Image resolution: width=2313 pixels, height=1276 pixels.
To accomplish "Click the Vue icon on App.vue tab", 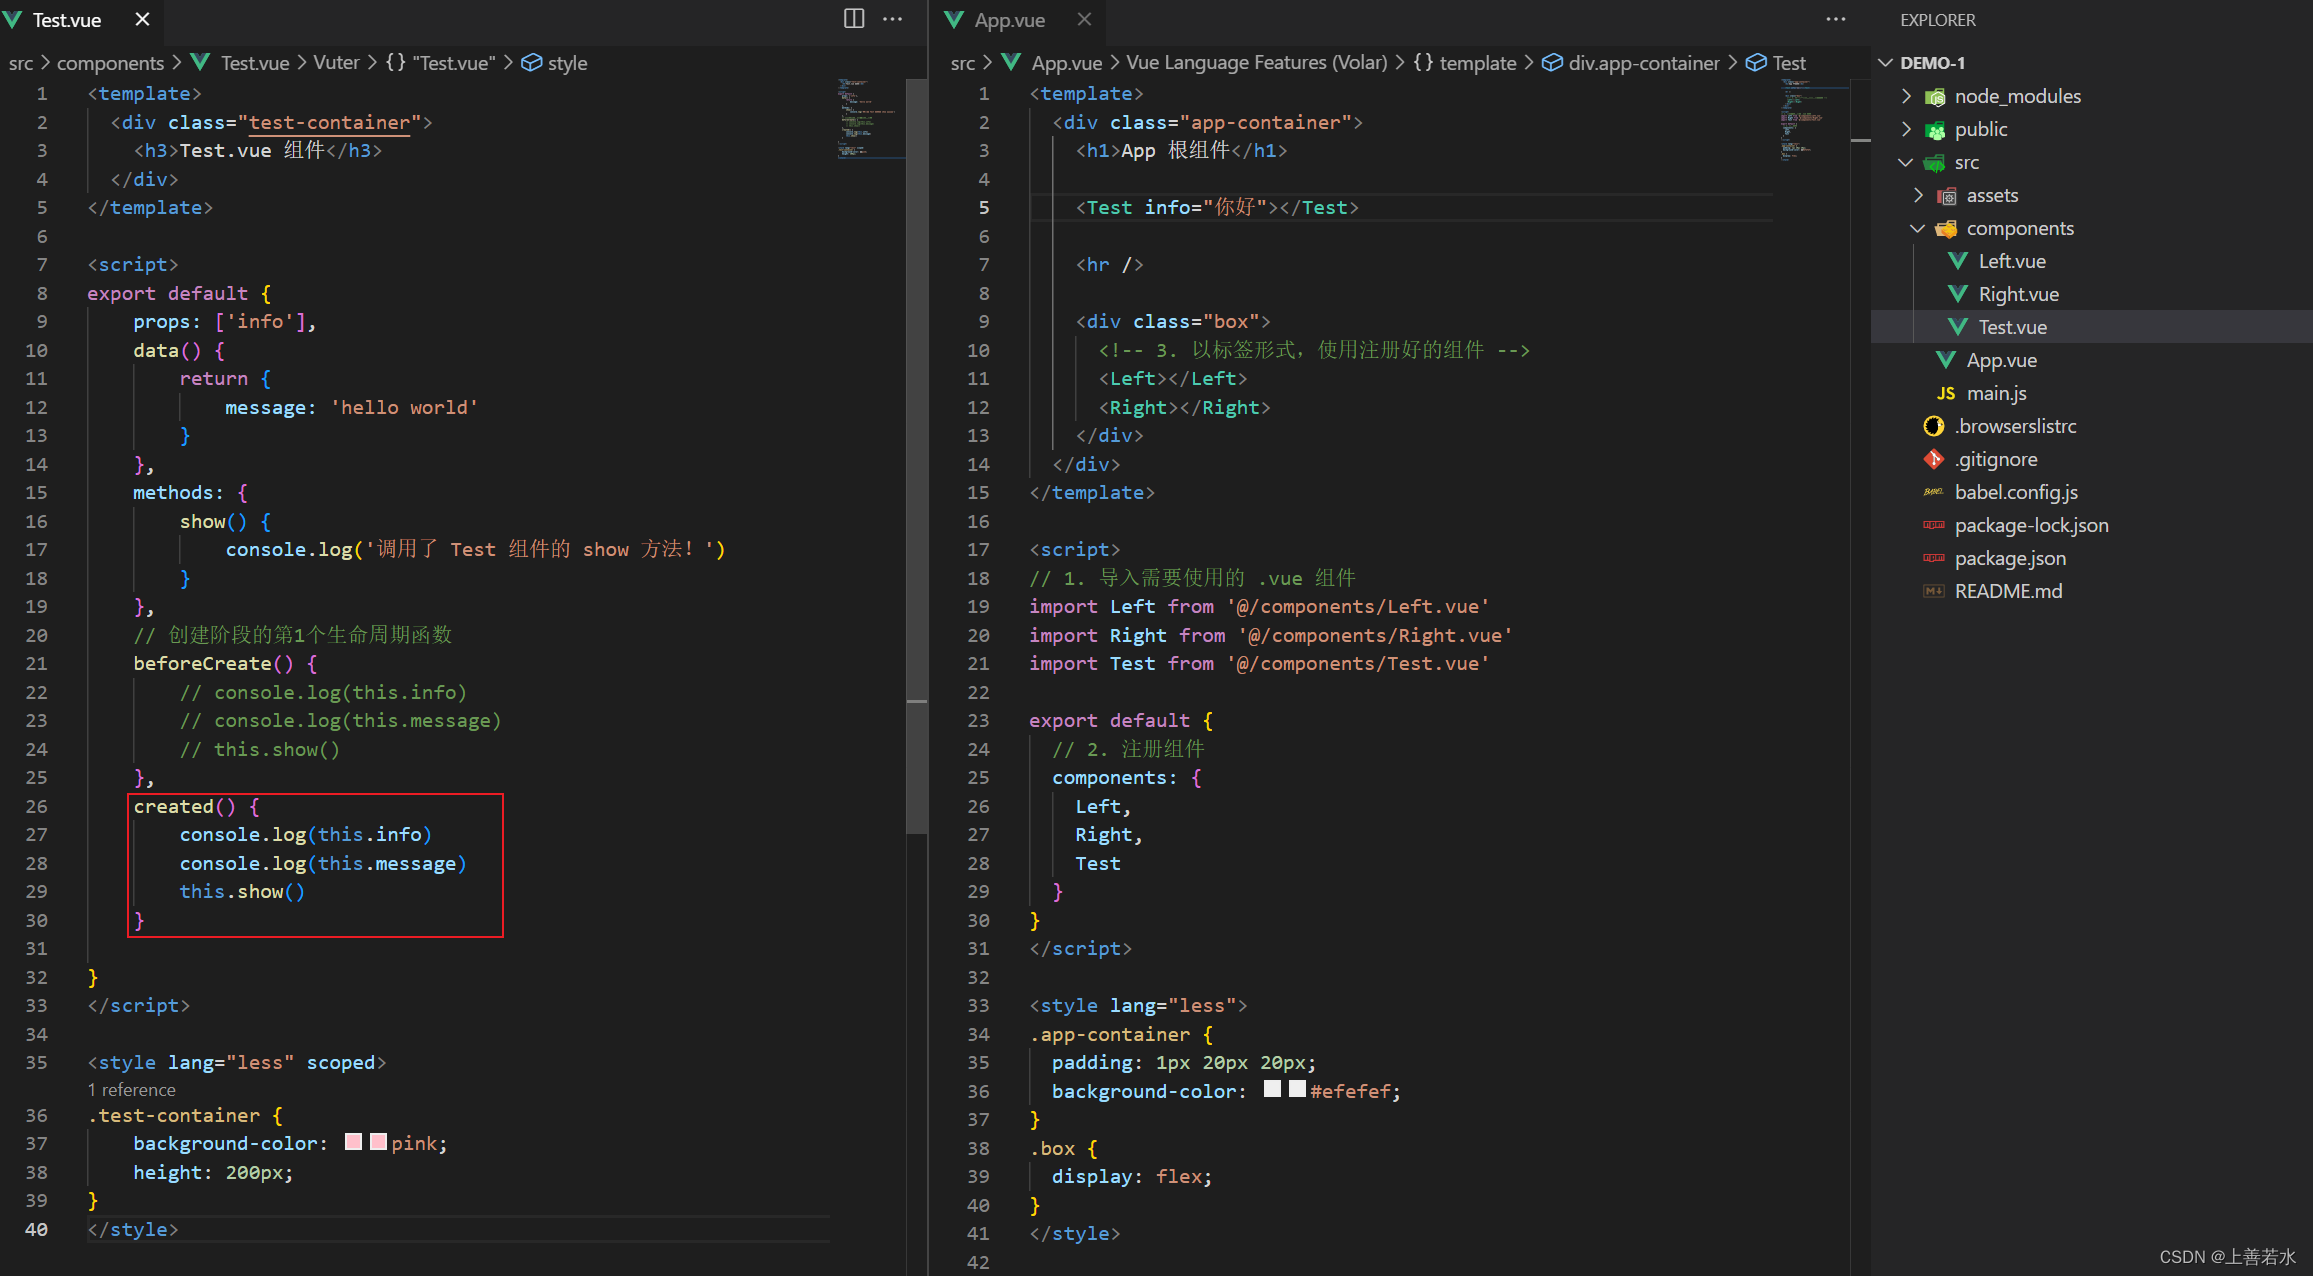I will click(x=955, y=20).
